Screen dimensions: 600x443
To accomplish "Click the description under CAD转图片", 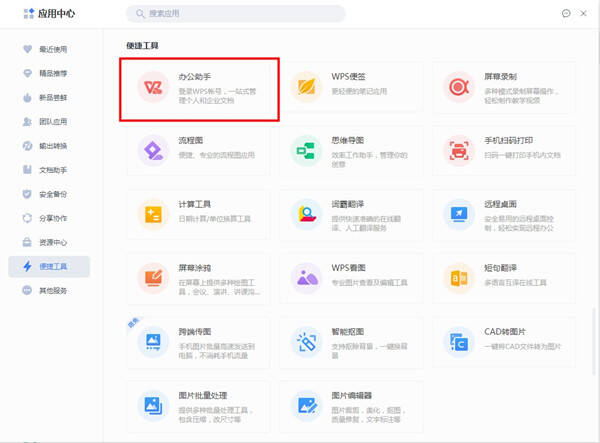I will coord(523,347).
